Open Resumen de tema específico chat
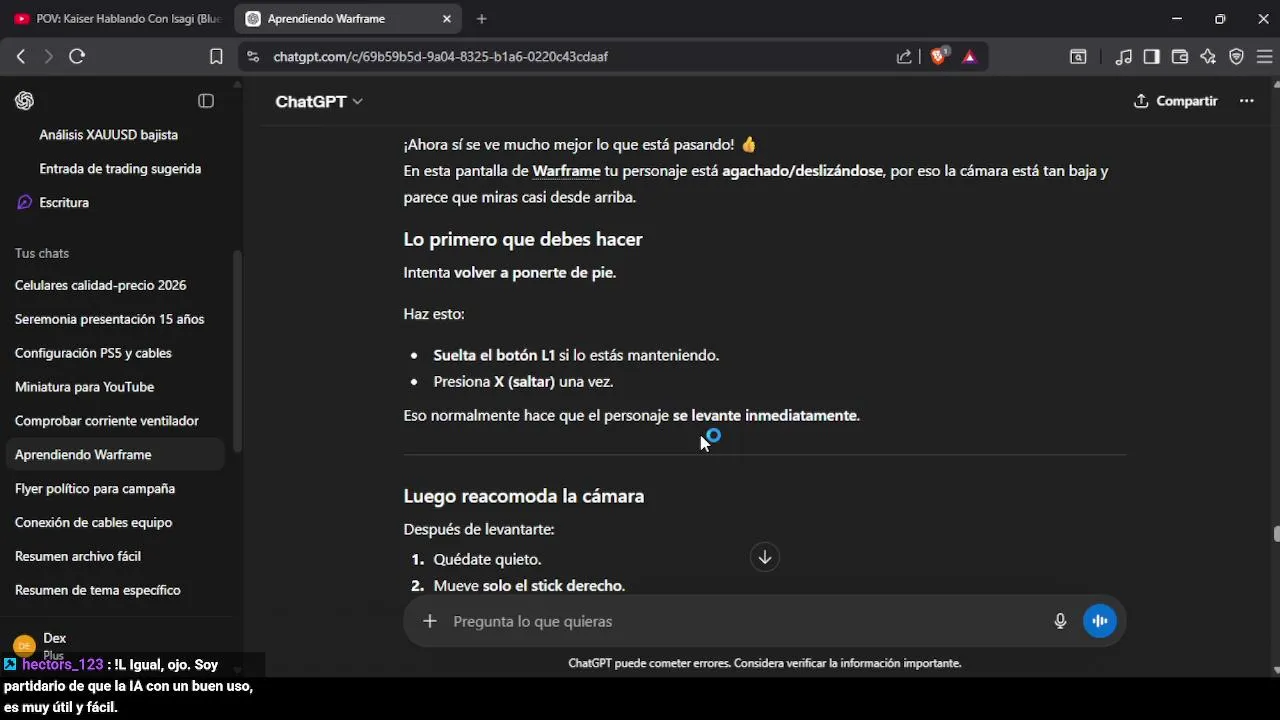 116,591
